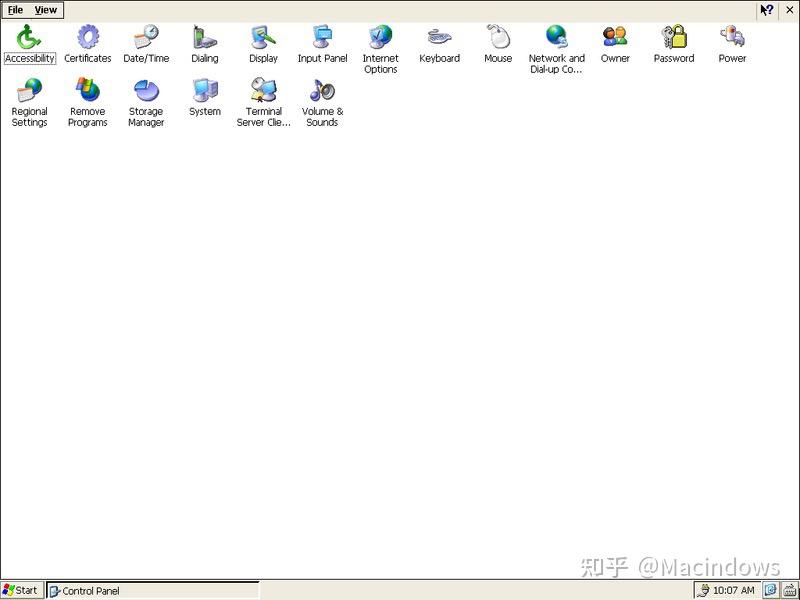Open the Display settings icon
The width and height of the screenshot is (800, 600).
[263, 40]
